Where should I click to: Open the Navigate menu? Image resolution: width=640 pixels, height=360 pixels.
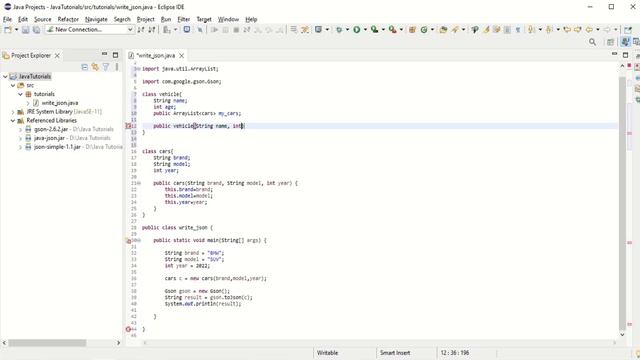pos(96,19)
